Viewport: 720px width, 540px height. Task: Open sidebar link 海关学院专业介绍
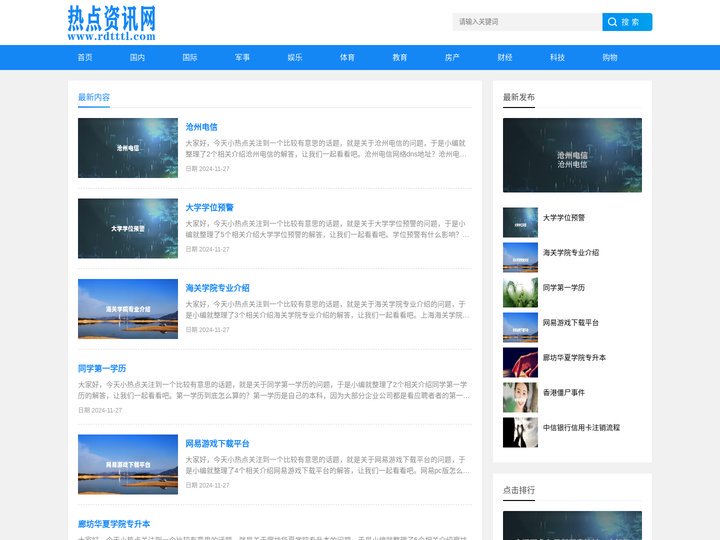click(571, 253)
